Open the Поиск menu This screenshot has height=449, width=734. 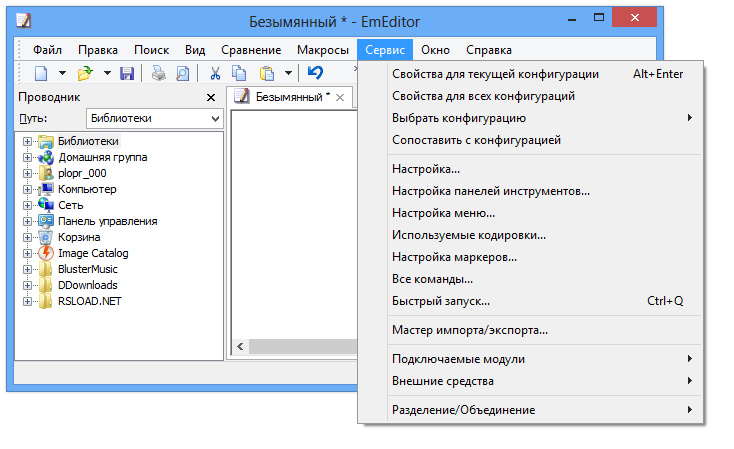click(x=152, y=50)
